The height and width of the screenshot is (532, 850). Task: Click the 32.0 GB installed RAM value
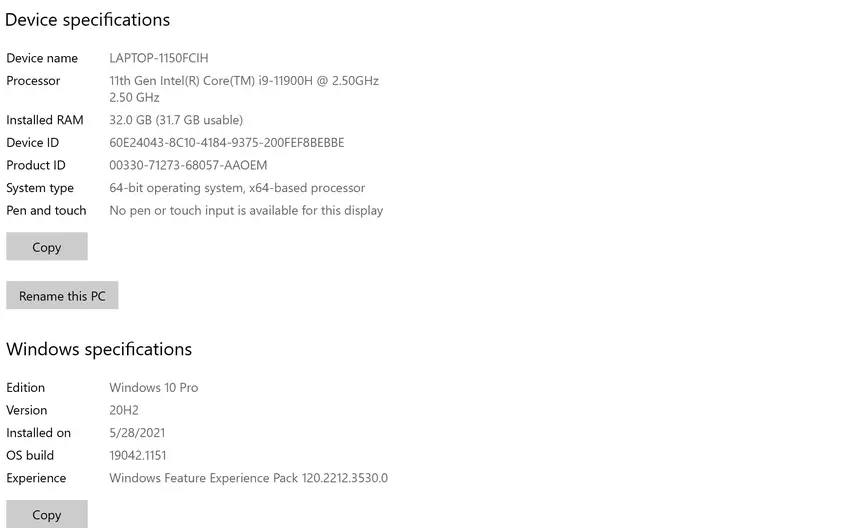pyautogui.click(x=176, y=120)
